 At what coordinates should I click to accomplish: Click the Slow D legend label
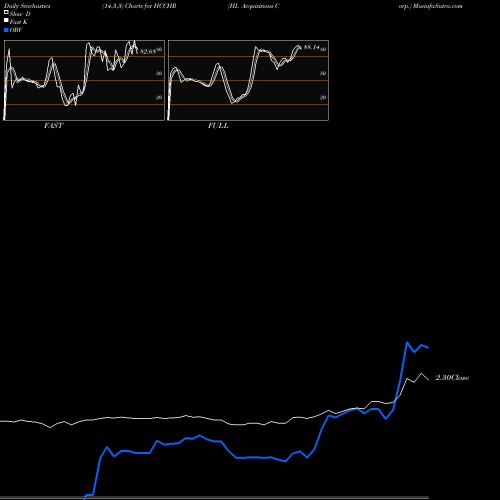pos(20,14)
